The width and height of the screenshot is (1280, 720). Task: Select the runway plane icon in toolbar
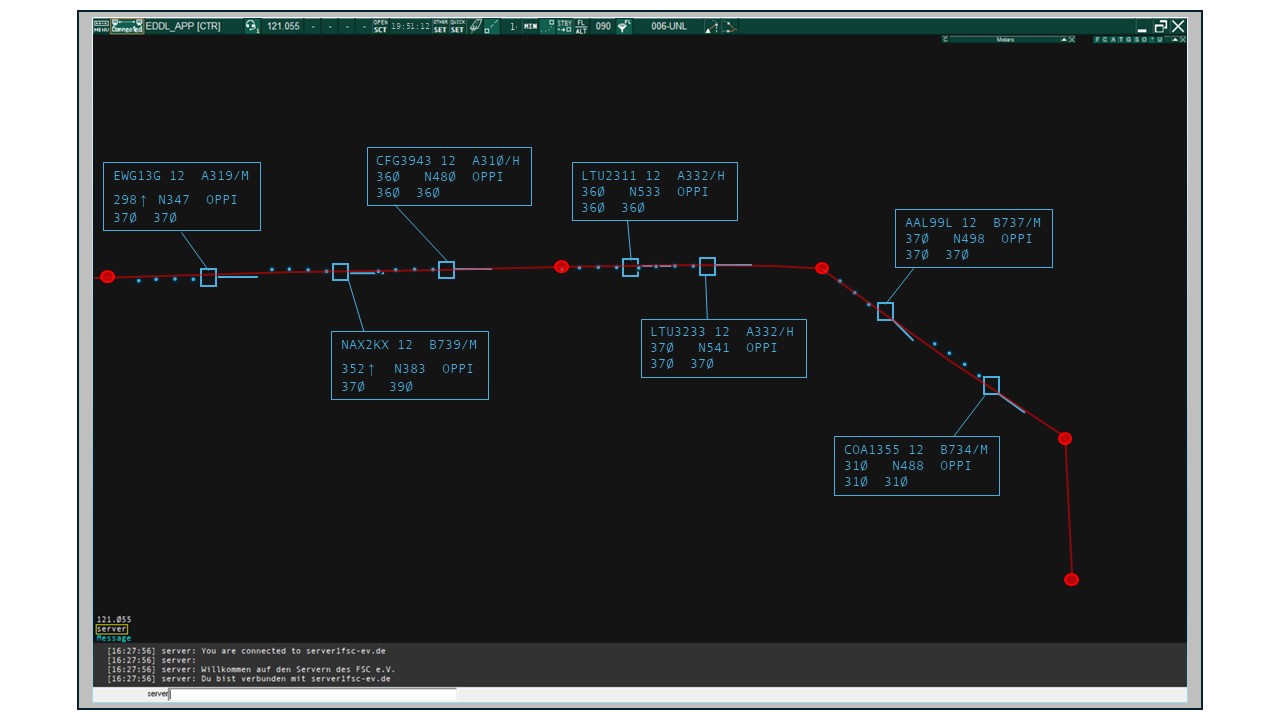coord(475,25)
